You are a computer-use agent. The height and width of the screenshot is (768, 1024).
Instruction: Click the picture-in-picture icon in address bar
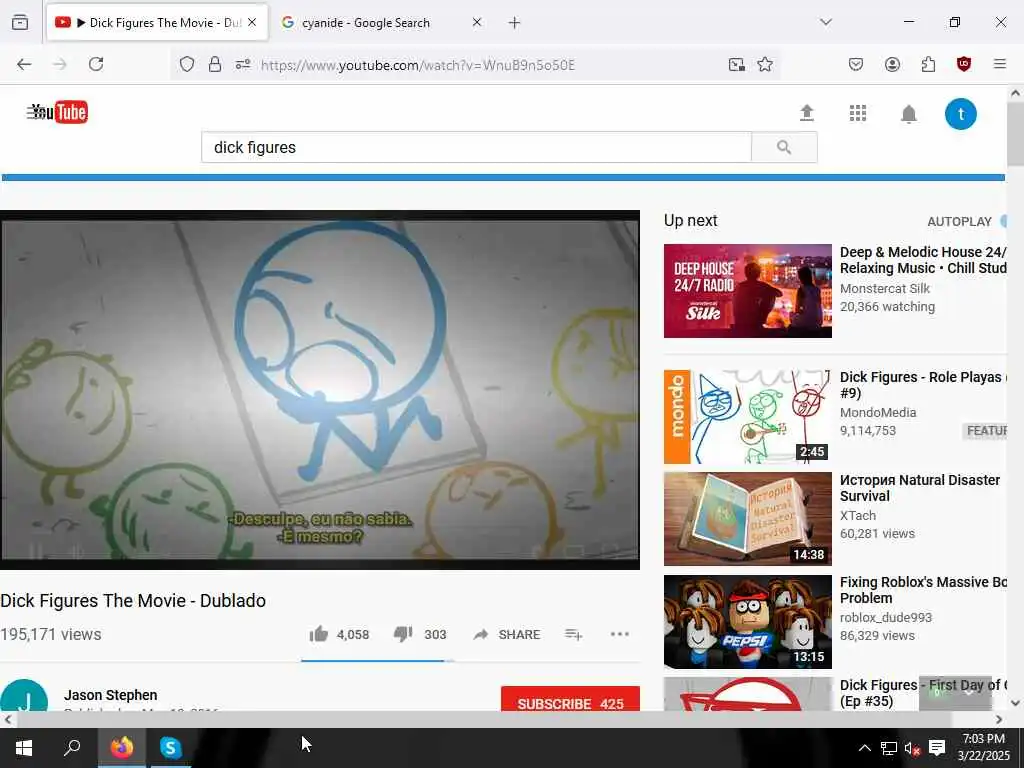pos(737,64)
